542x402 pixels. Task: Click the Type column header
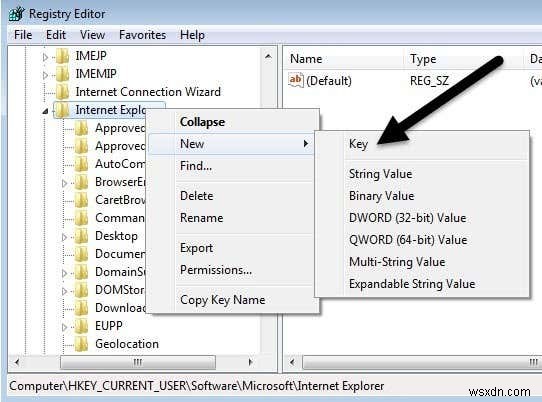pos(463,59)
